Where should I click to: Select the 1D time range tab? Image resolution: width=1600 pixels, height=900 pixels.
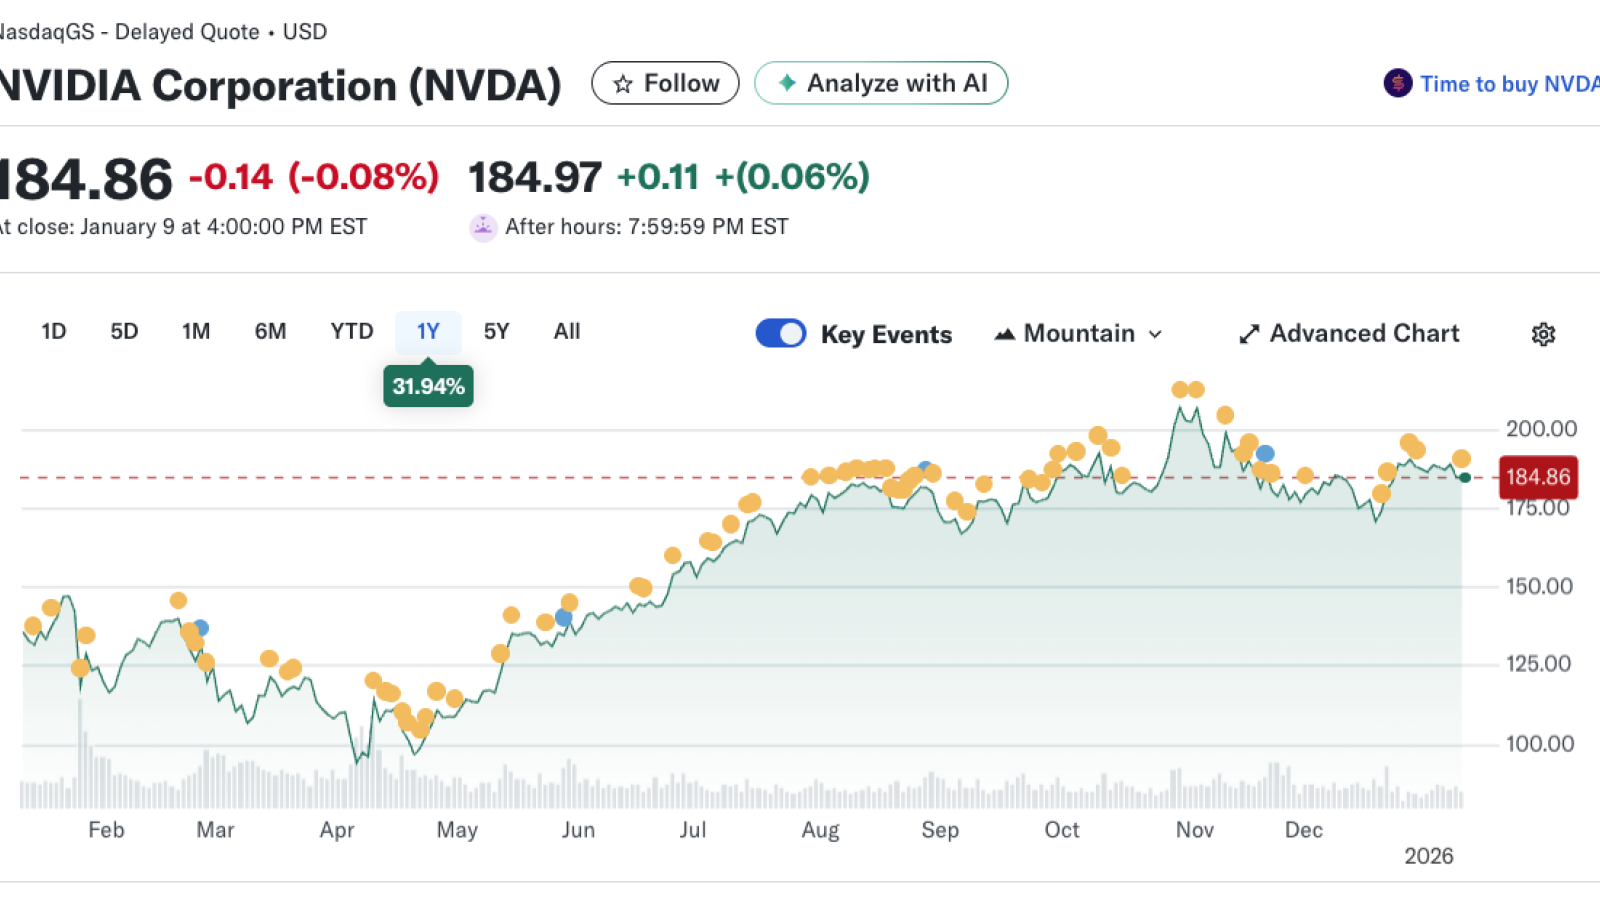pos(54,332)
